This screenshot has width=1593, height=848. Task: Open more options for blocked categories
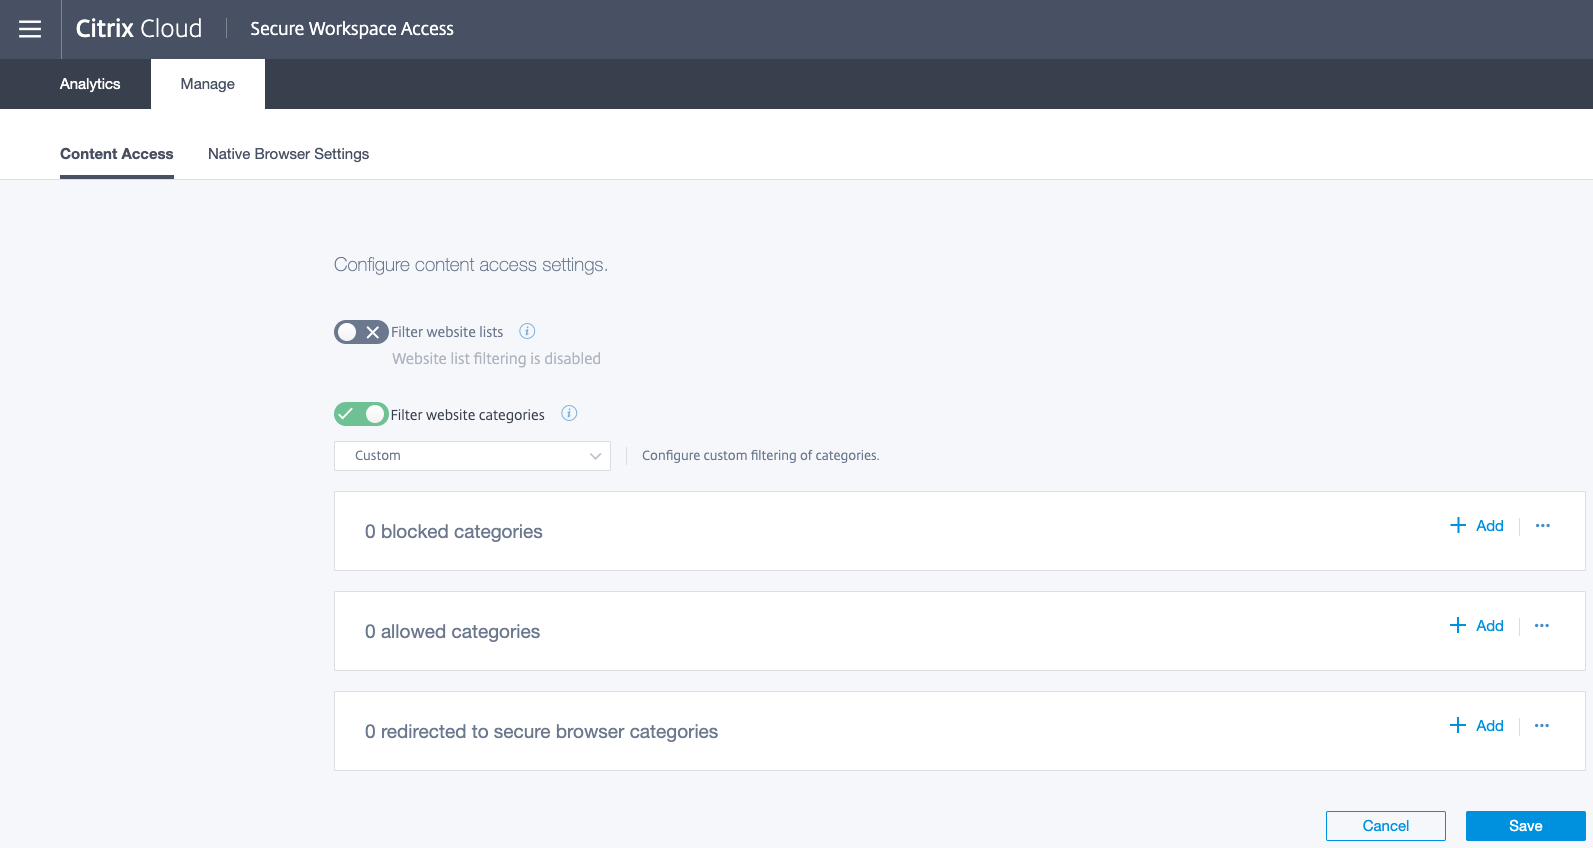(1543, 525)
